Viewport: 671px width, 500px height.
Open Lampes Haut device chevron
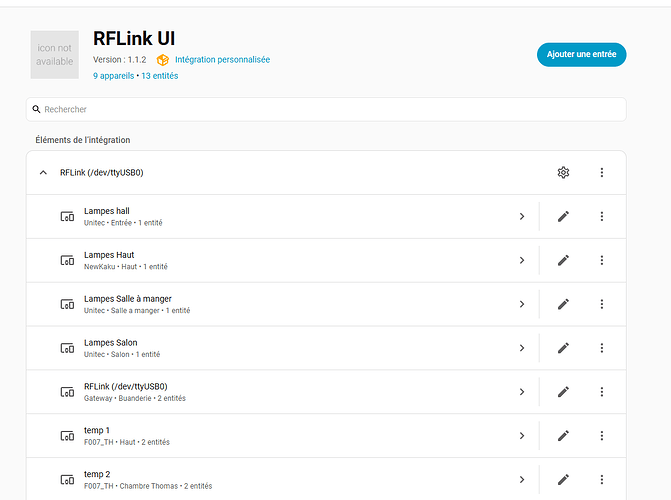522,260
